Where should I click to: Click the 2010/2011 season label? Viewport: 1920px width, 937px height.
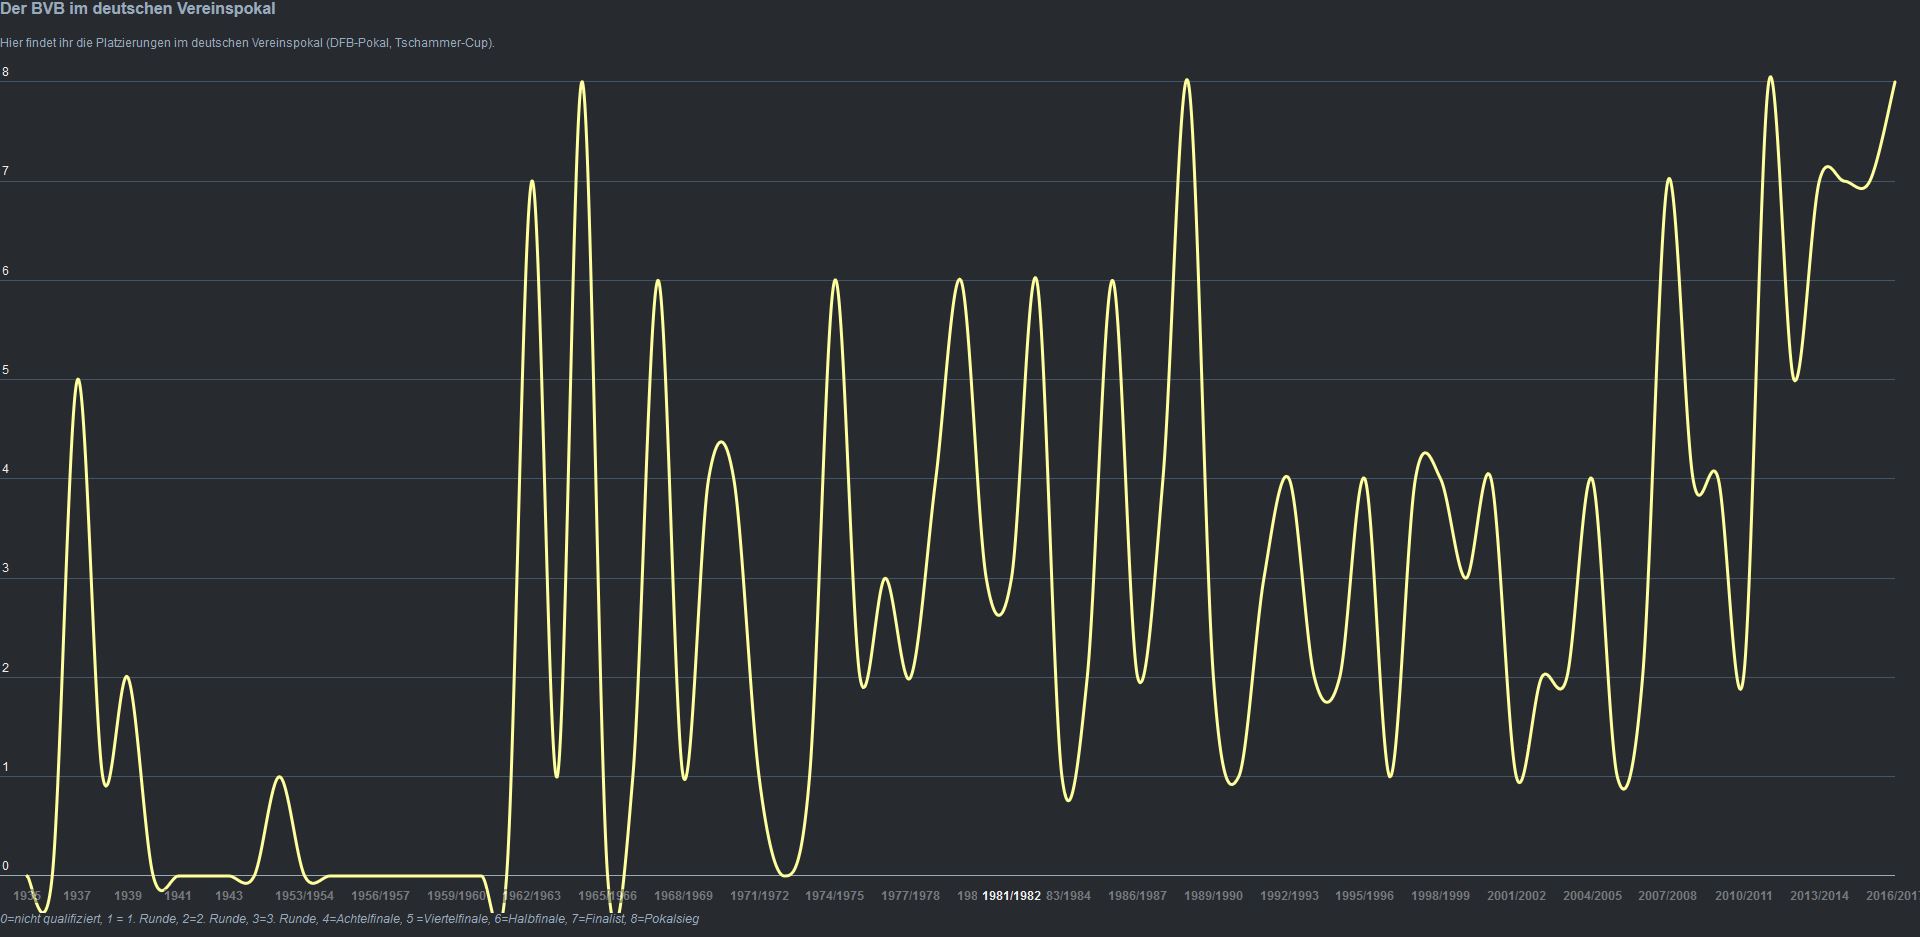pyautogui.click(x=1743, y=896)
